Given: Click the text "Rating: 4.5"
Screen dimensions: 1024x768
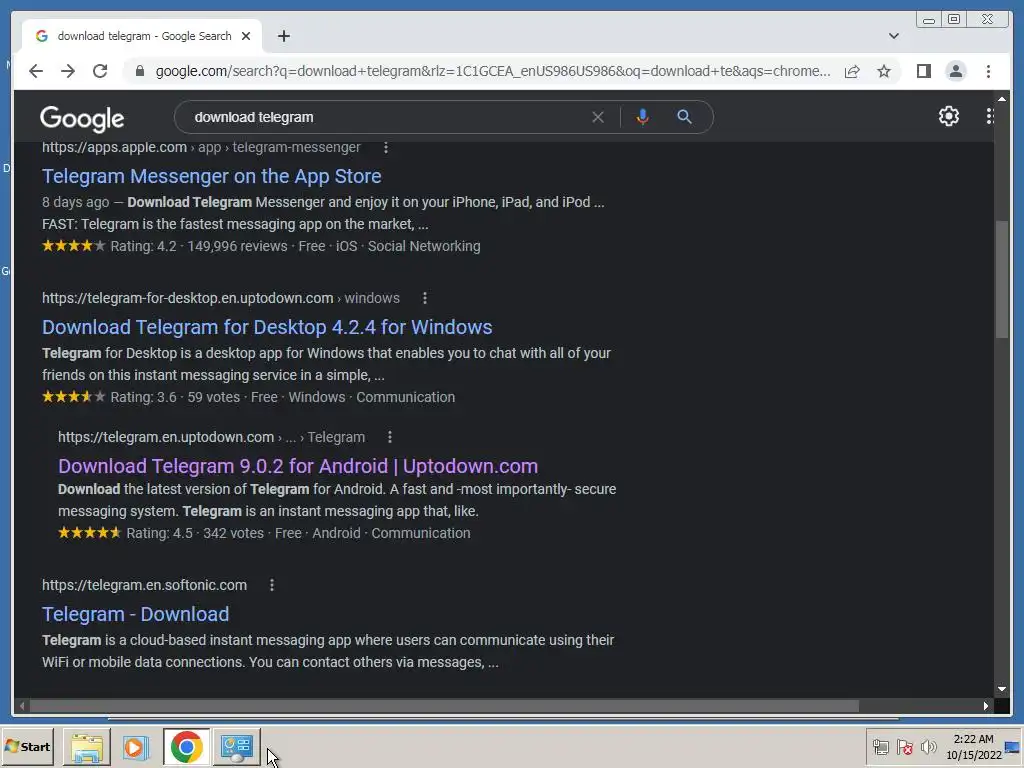Looking at the screenshot, I should [159, 534].
